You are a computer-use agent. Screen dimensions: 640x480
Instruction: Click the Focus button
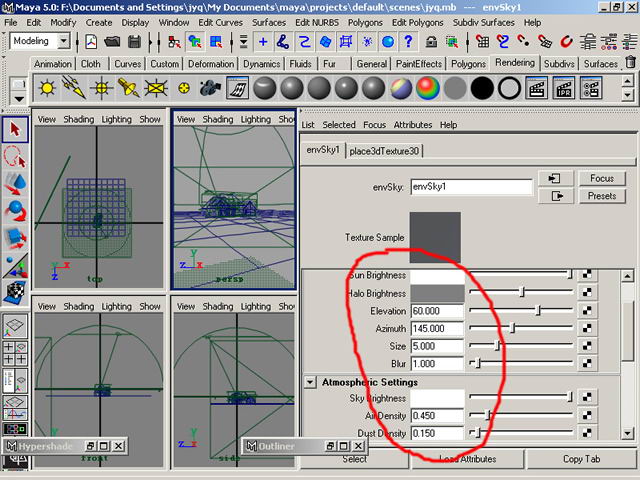602,178
